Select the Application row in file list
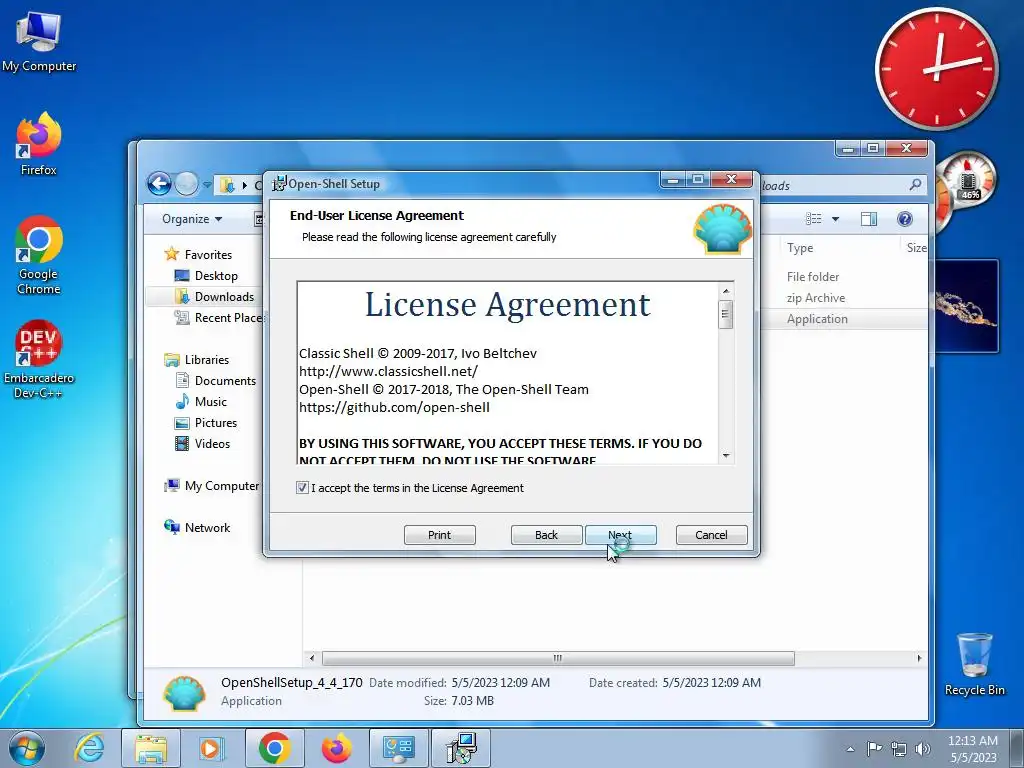 point(817,319)
